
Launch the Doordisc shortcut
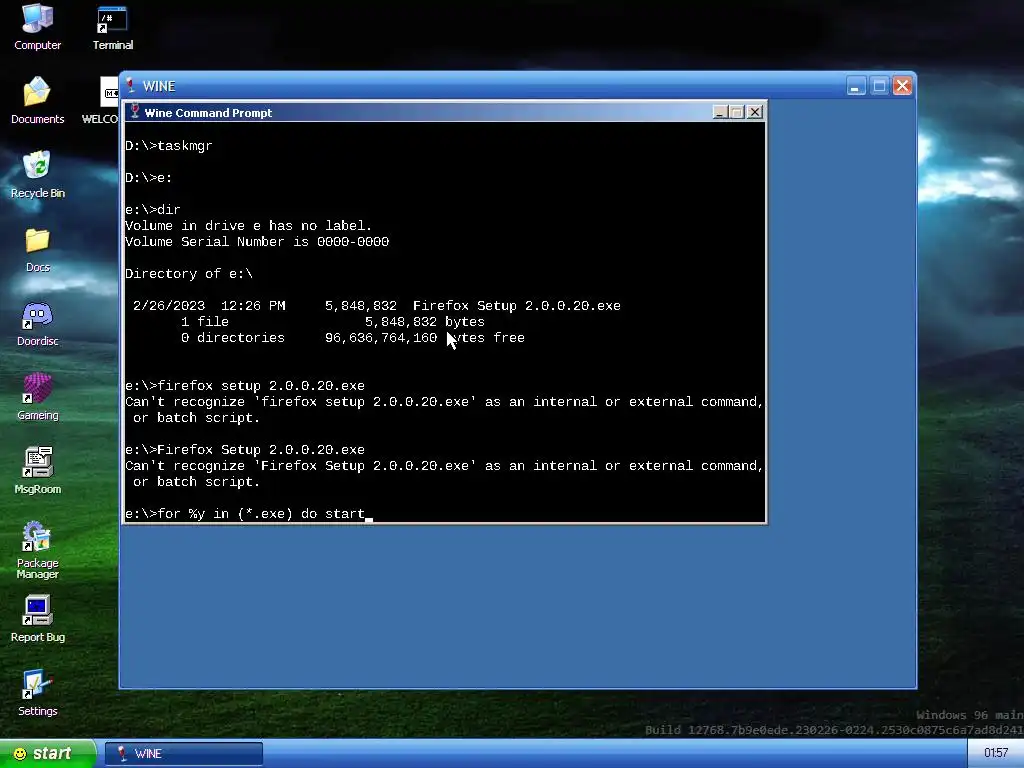(x=37, y=323)
